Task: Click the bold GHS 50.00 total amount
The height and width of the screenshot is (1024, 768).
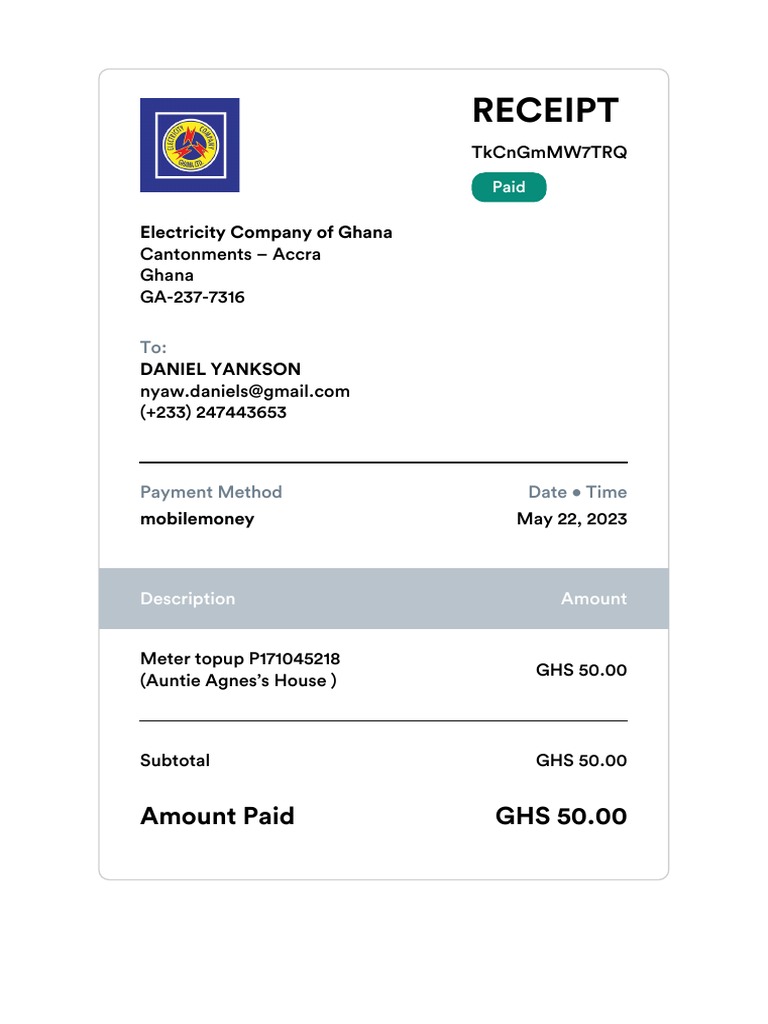Action: [x=561, y=816]
